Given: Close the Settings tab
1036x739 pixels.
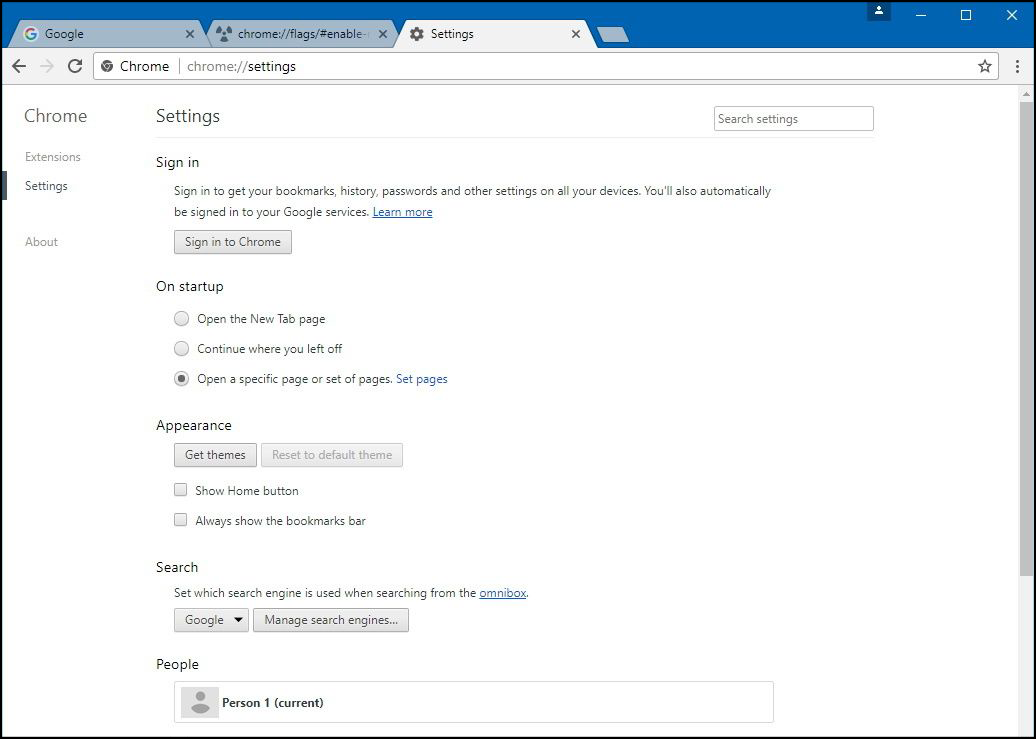Looking at the screenshot, I should tap(575, 34).
